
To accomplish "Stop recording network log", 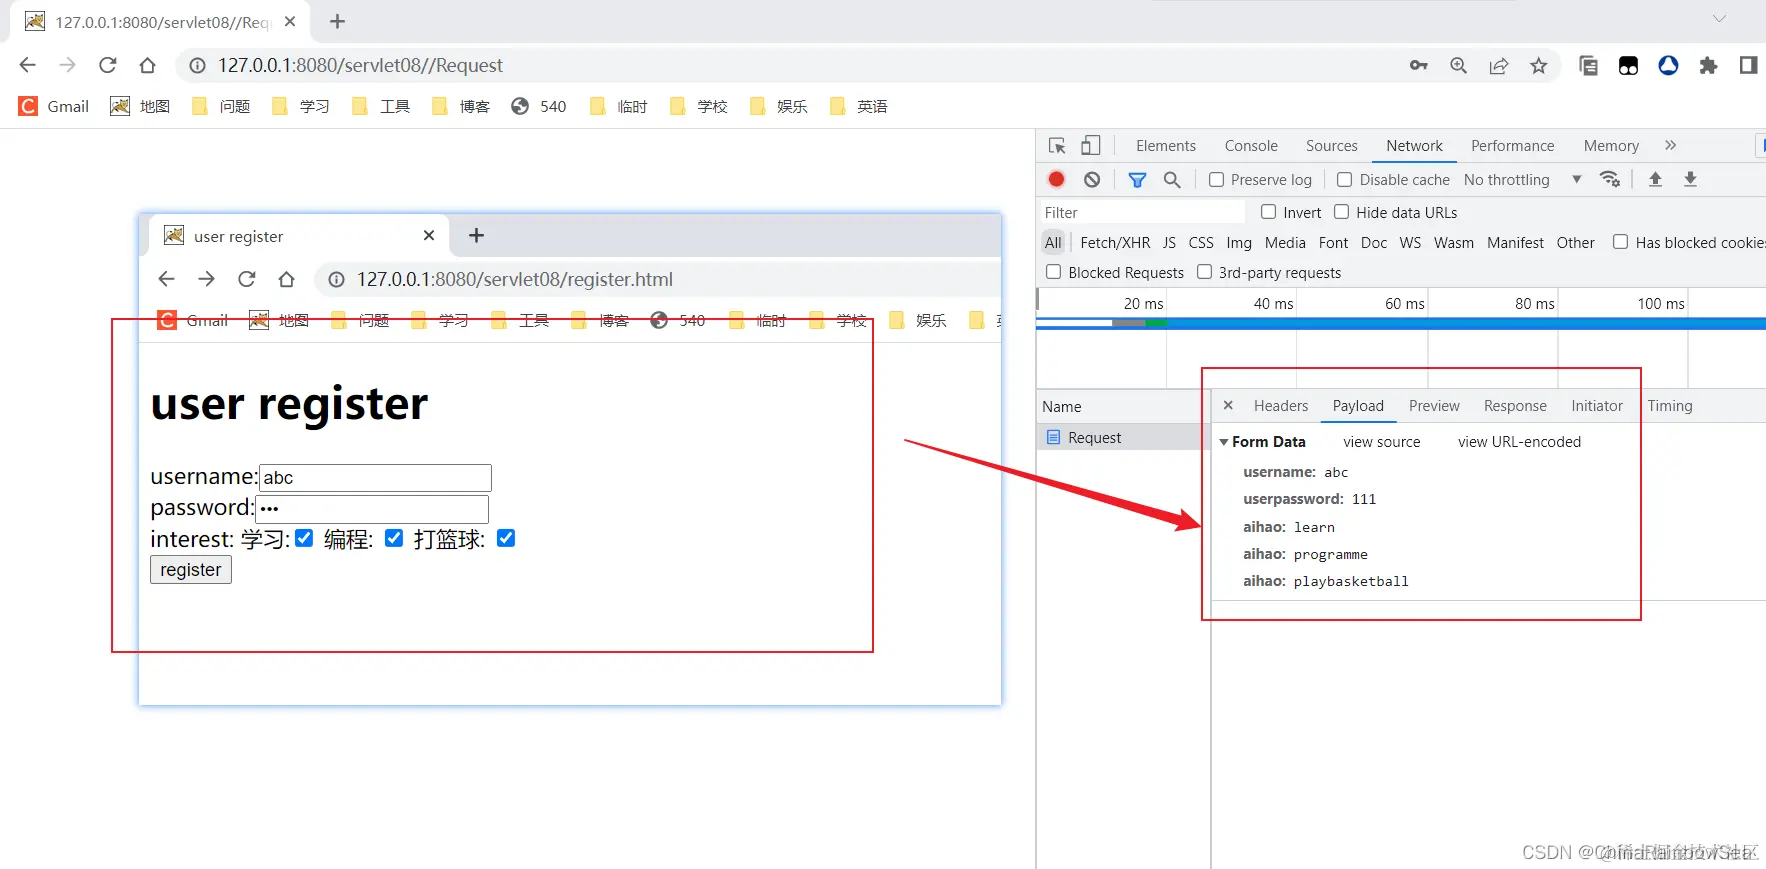I will [x=1056, y=179].
